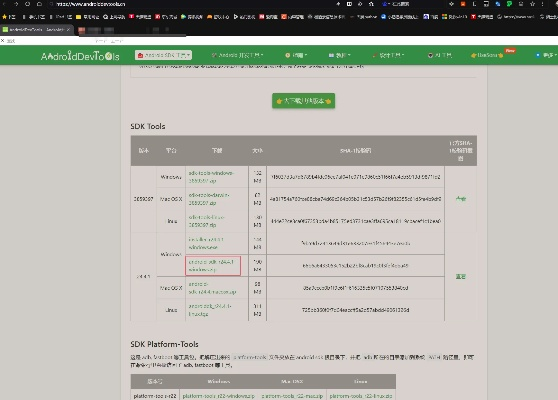558x400 pixels.
Task: Click the SDK Platform-Tools section heading
Action: click(164, 344)
